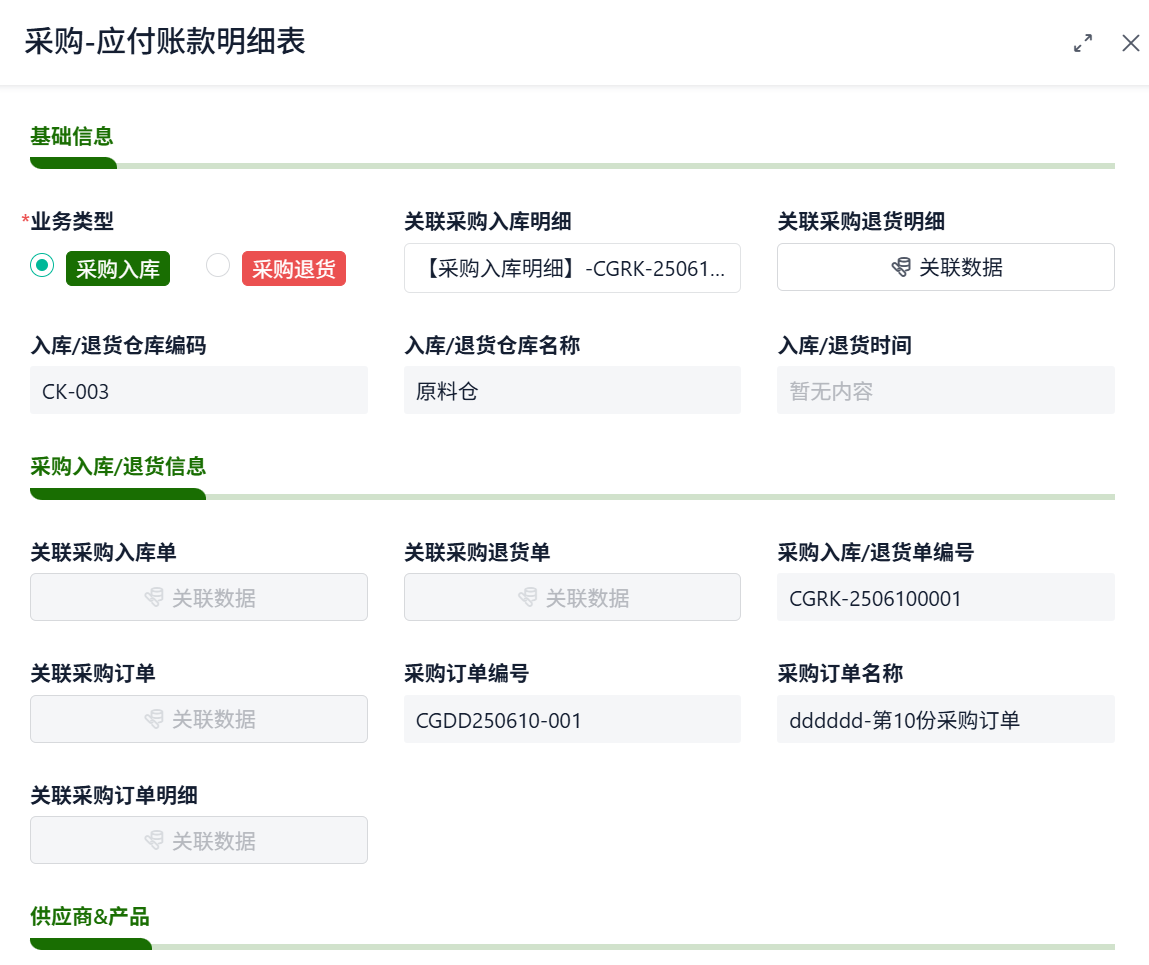The width and height of the screenshot is (1149, 965).
Task: Select the 采购退货 radio button
Action: (x=217, y=265)
